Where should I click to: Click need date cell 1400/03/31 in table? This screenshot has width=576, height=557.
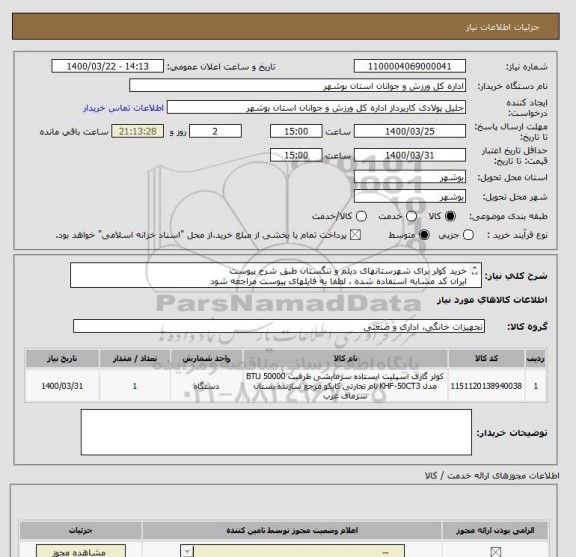coord(62,386)
